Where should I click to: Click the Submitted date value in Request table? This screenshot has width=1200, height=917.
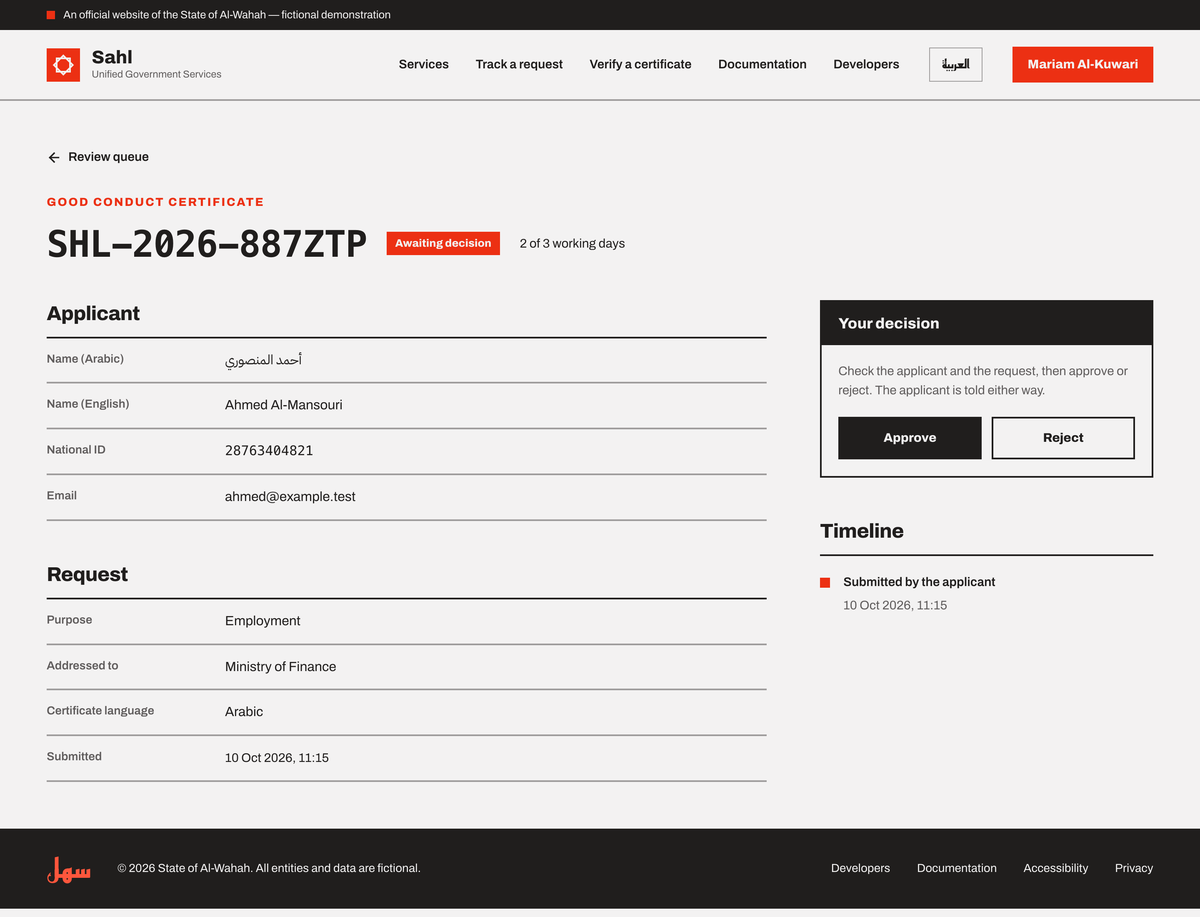[277, 758]
